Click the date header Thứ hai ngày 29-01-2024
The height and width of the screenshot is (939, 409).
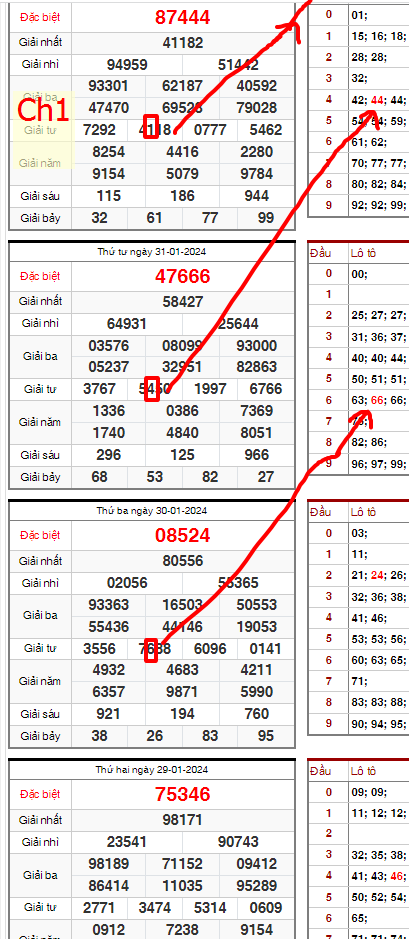click(x=152, y=770)
